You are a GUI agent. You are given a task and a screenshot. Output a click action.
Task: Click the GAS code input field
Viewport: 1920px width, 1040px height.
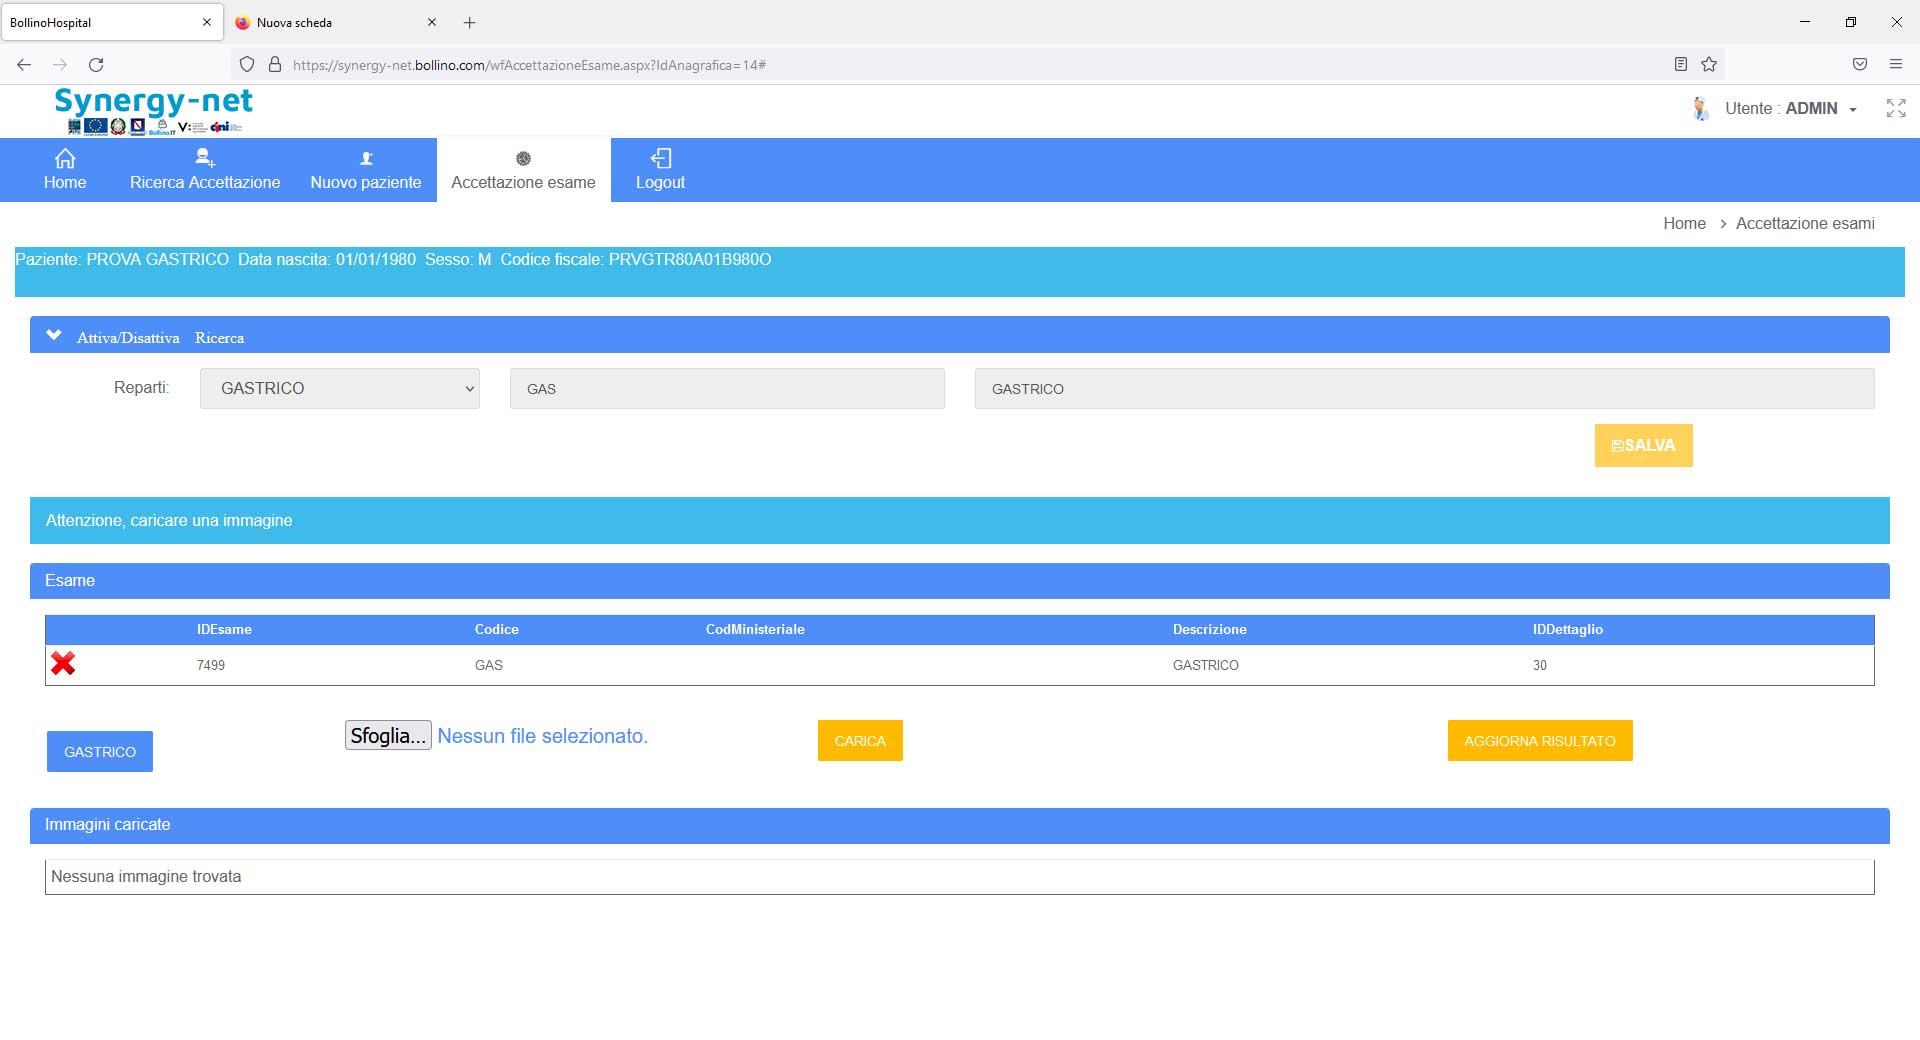coord(726,389)
